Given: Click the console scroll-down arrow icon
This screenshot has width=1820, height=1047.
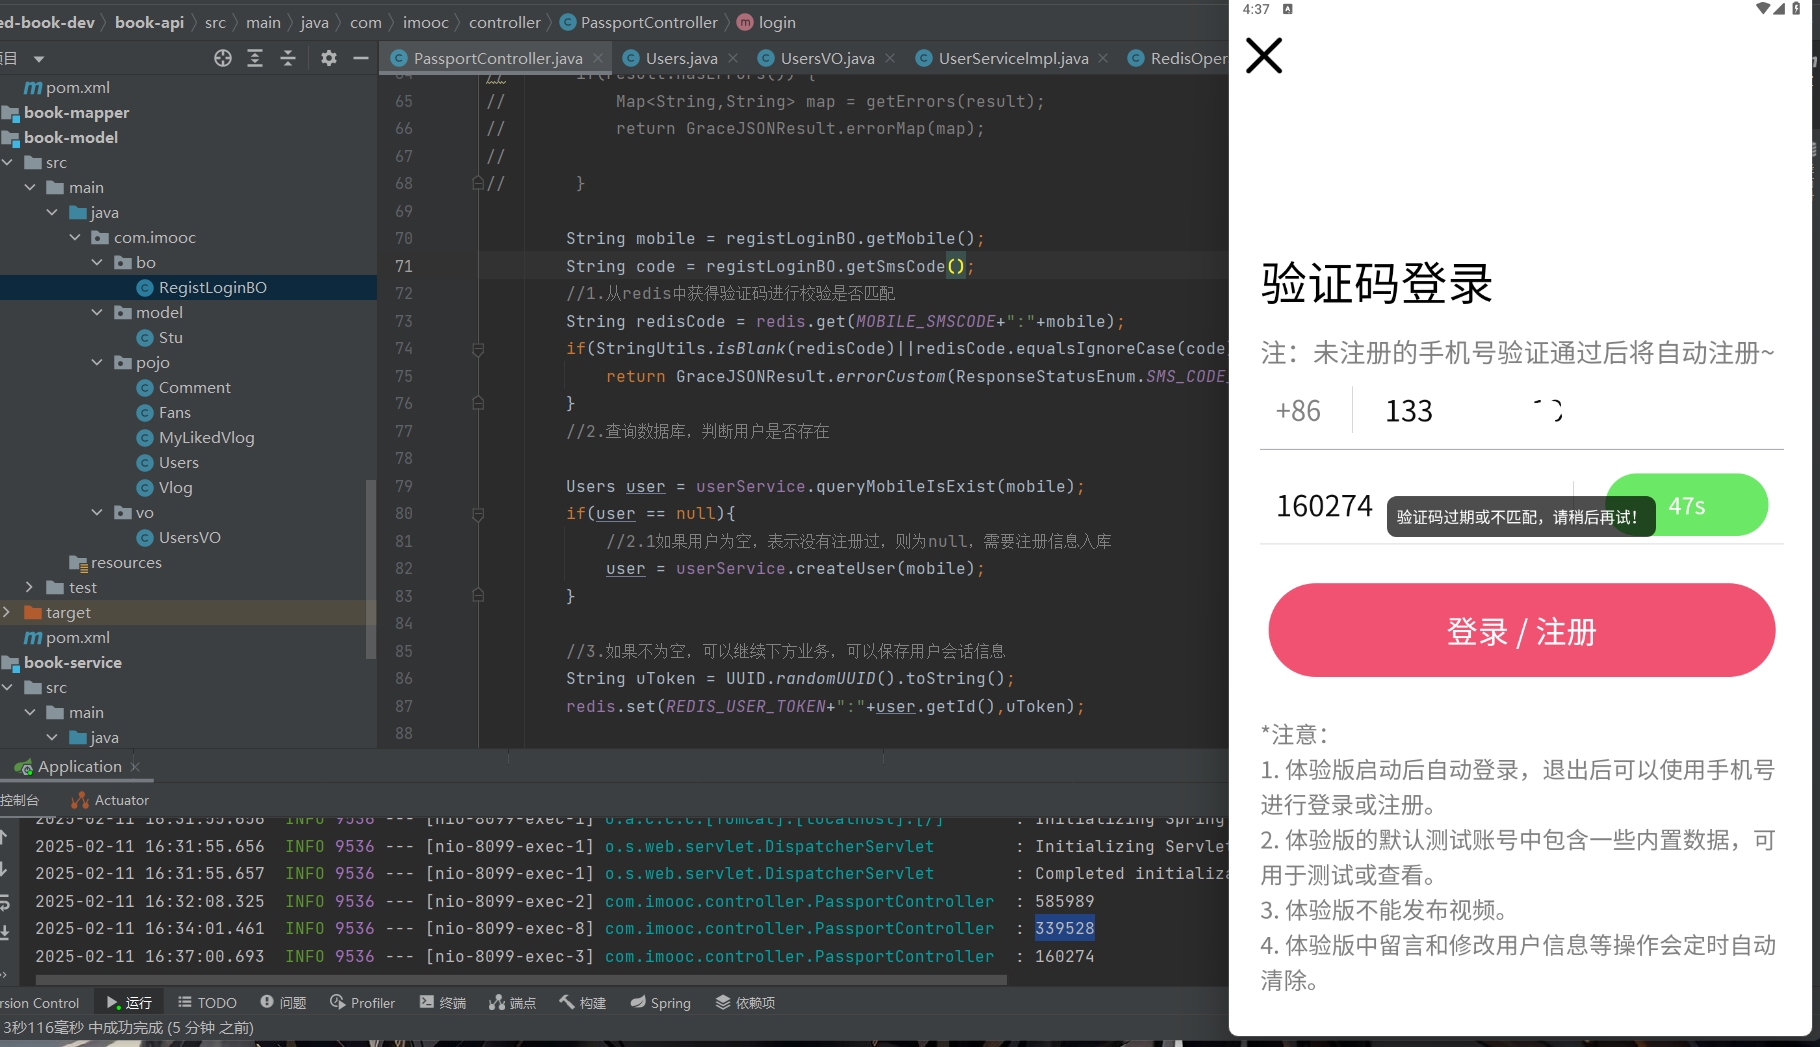Looking at the screenshot, I should point(4,869).
